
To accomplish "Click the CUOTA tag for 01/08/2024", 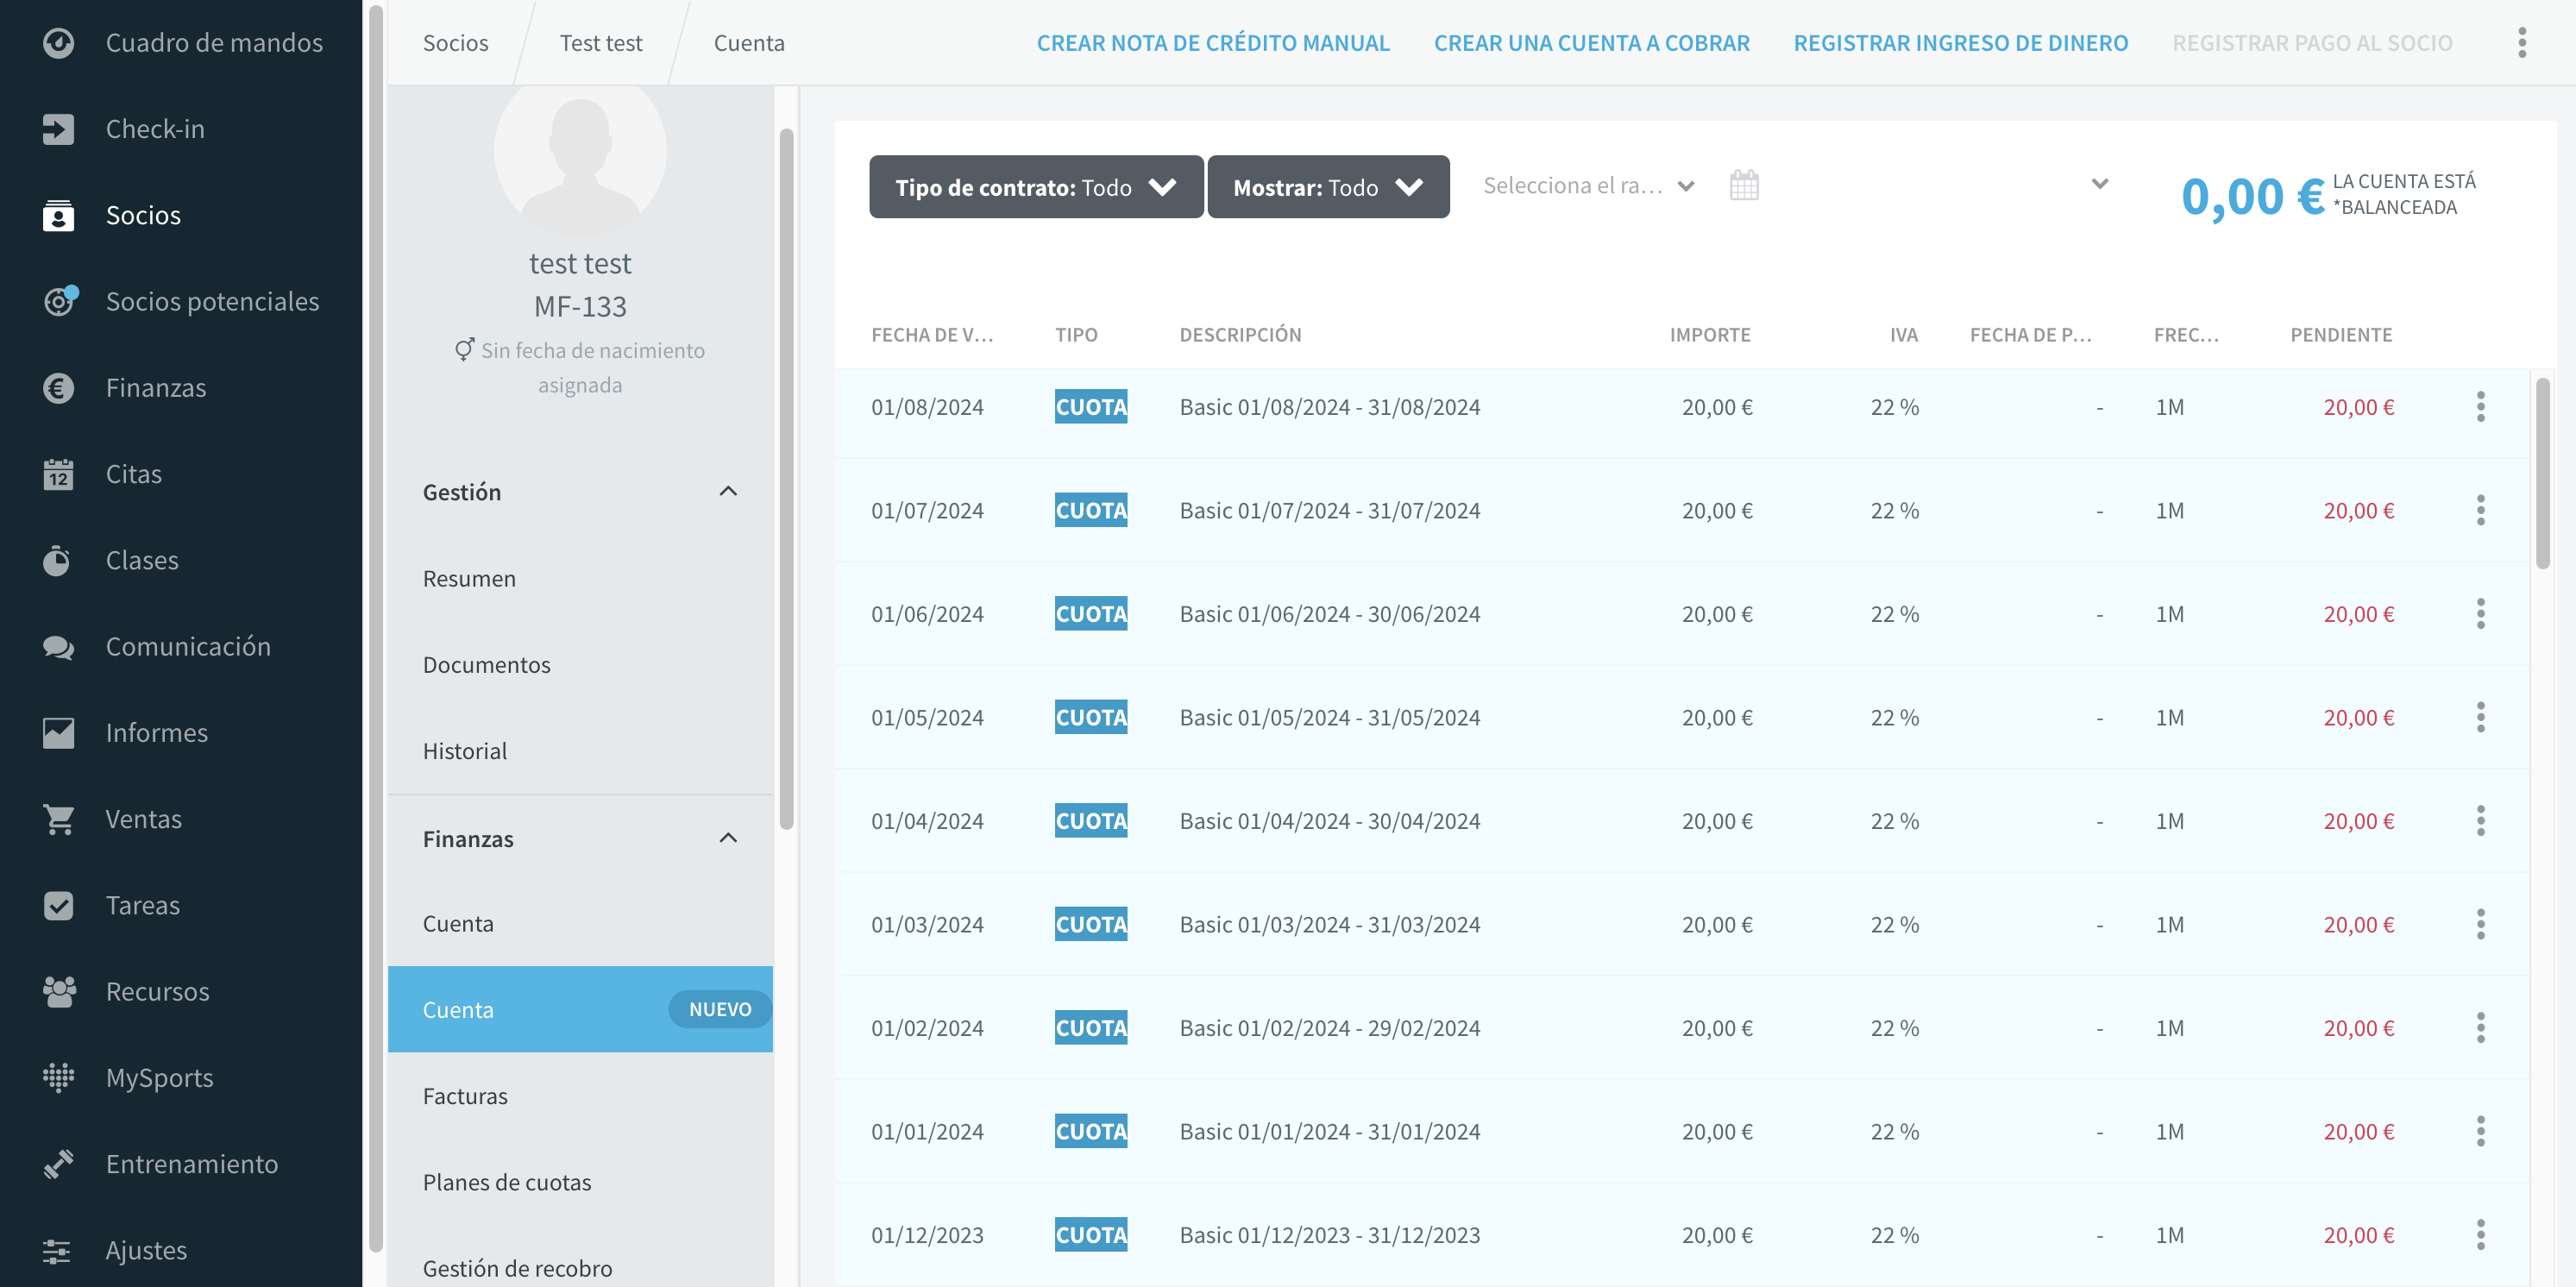I will 1091,407.
